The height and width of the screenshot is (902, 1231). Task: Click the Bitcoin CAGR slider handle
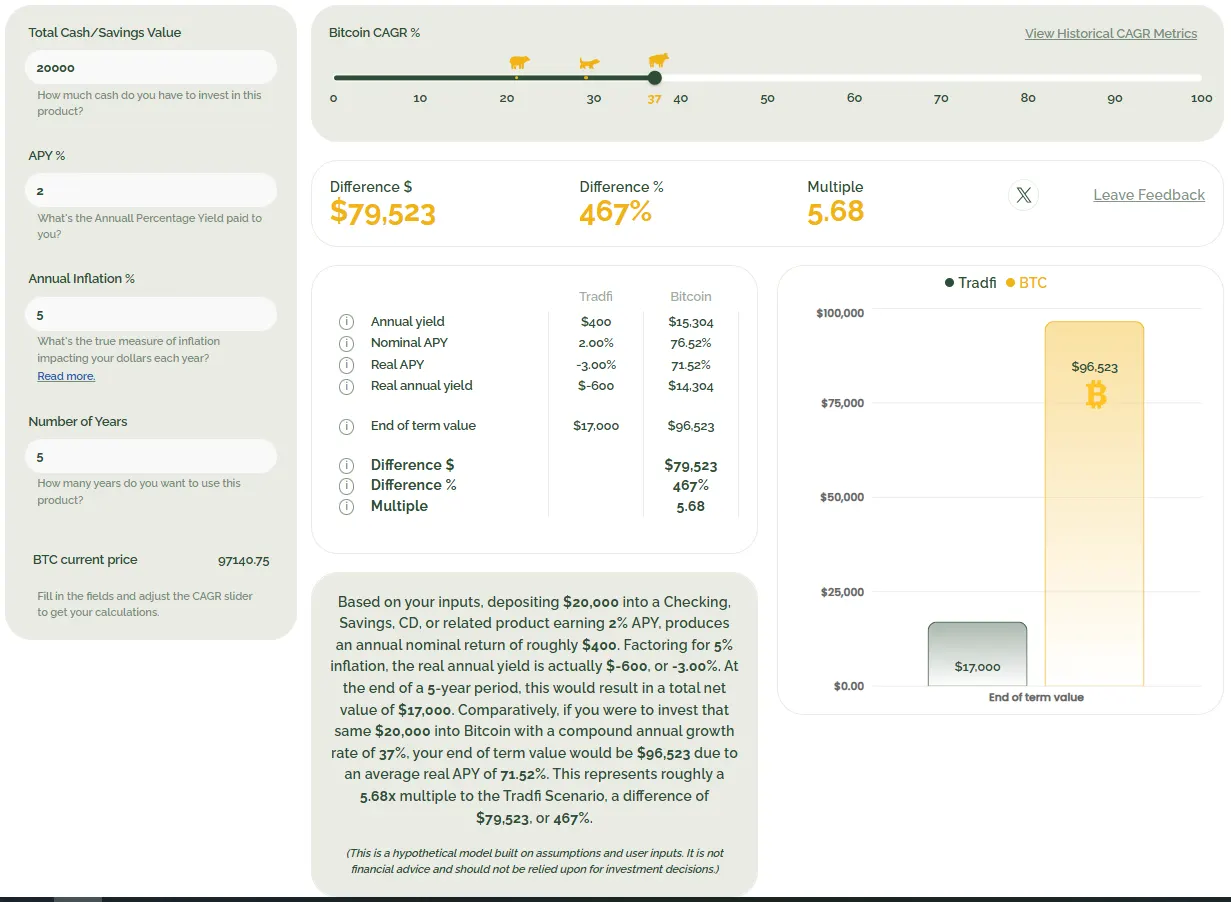tap(655, 78)
